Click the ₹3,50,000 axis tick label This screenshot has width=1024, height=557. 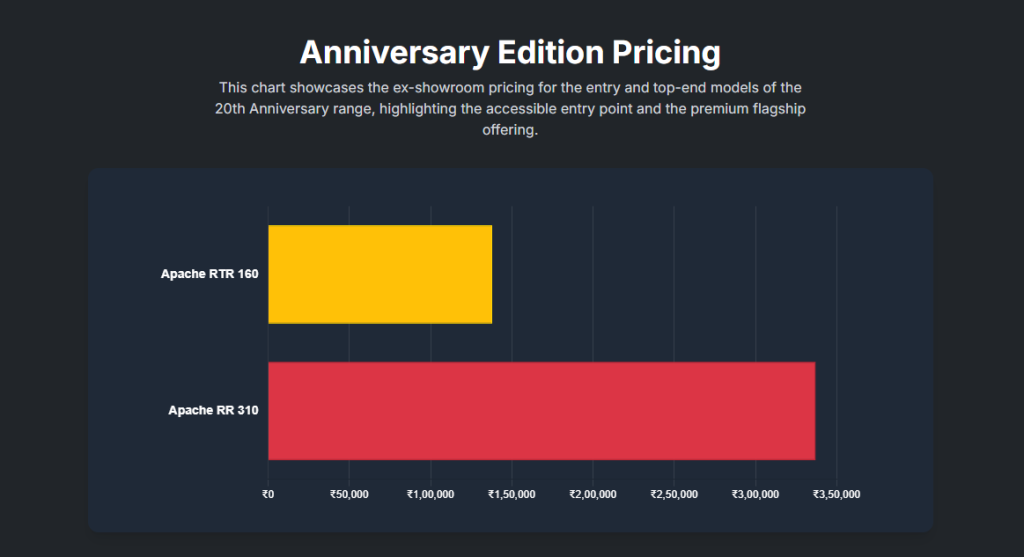tap(837, 494)
